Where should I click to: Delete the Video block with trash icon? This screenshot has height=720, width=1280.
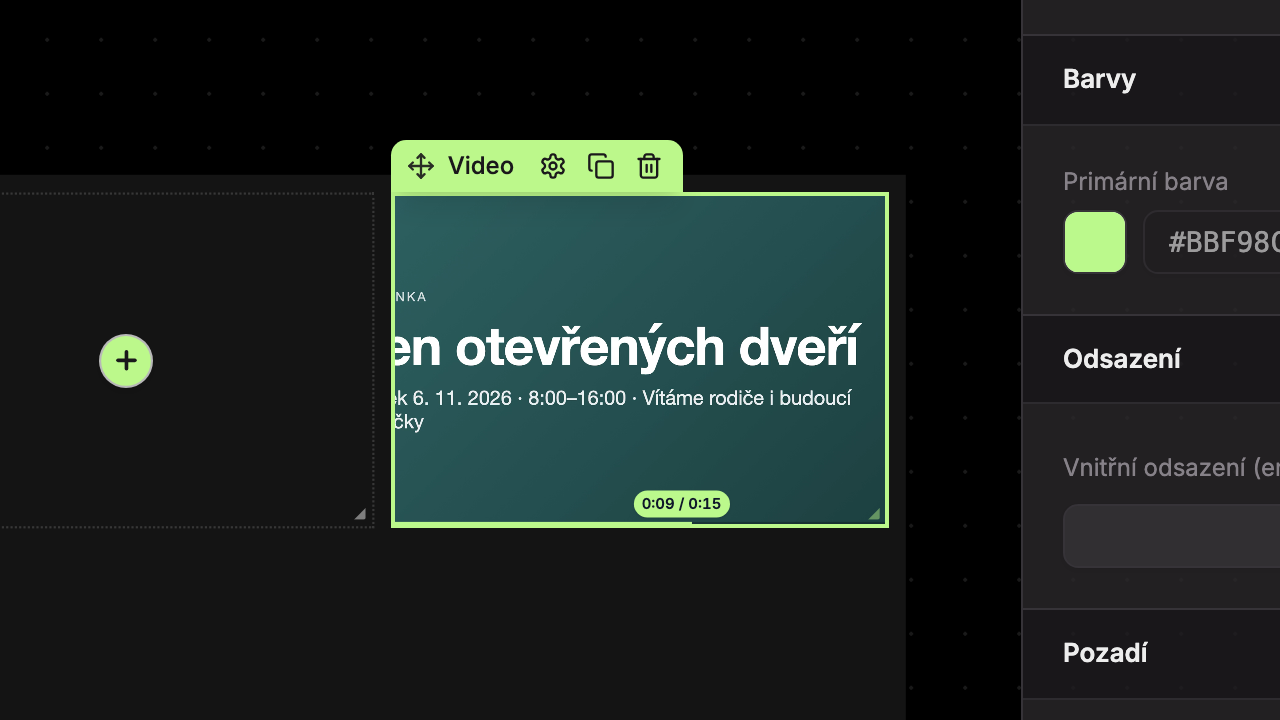[649, 166]
